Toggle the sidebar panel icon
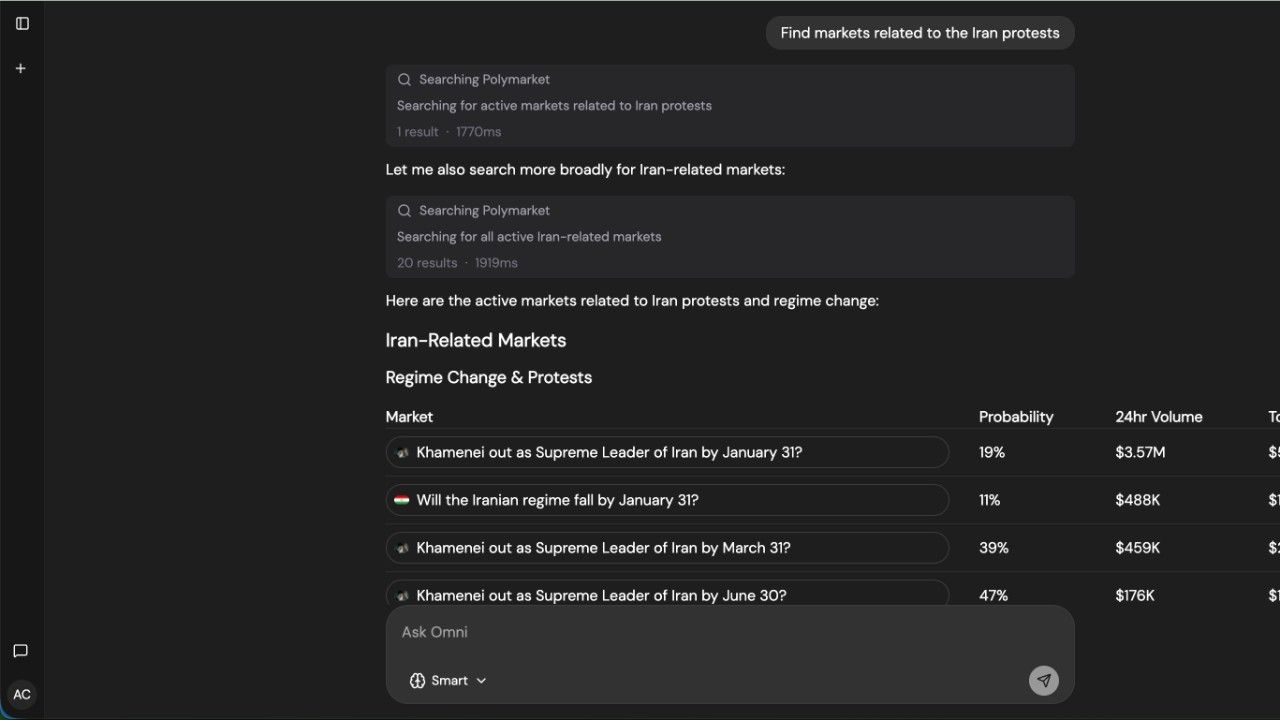Image resolution: width=1280 pixels, height=720 pixels. pos(22,23)
